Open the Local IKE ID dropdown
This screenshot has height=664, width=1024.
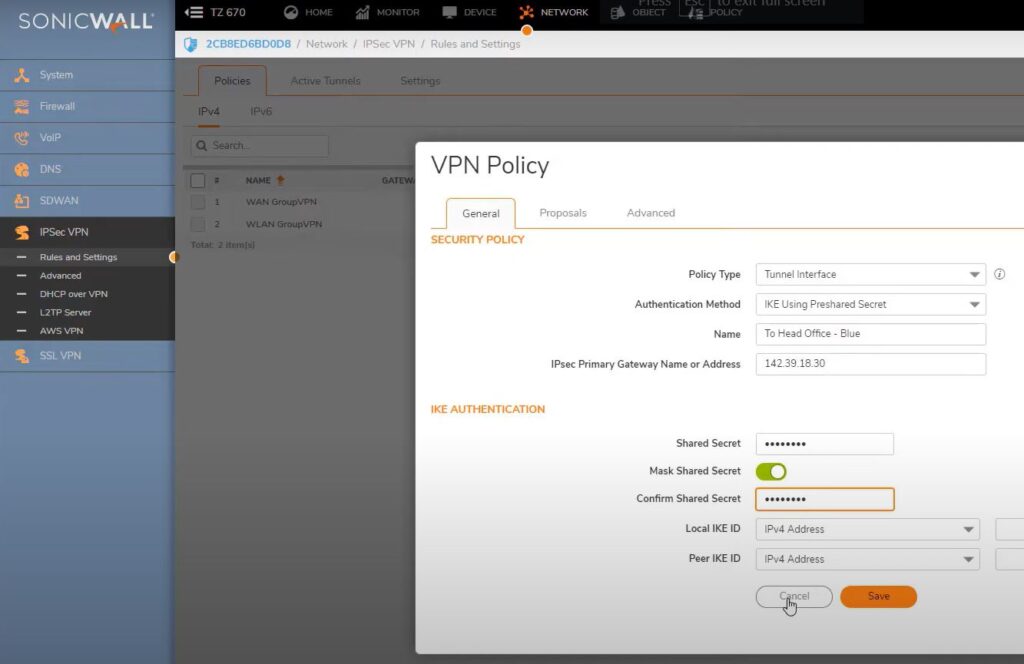point(867,529)
